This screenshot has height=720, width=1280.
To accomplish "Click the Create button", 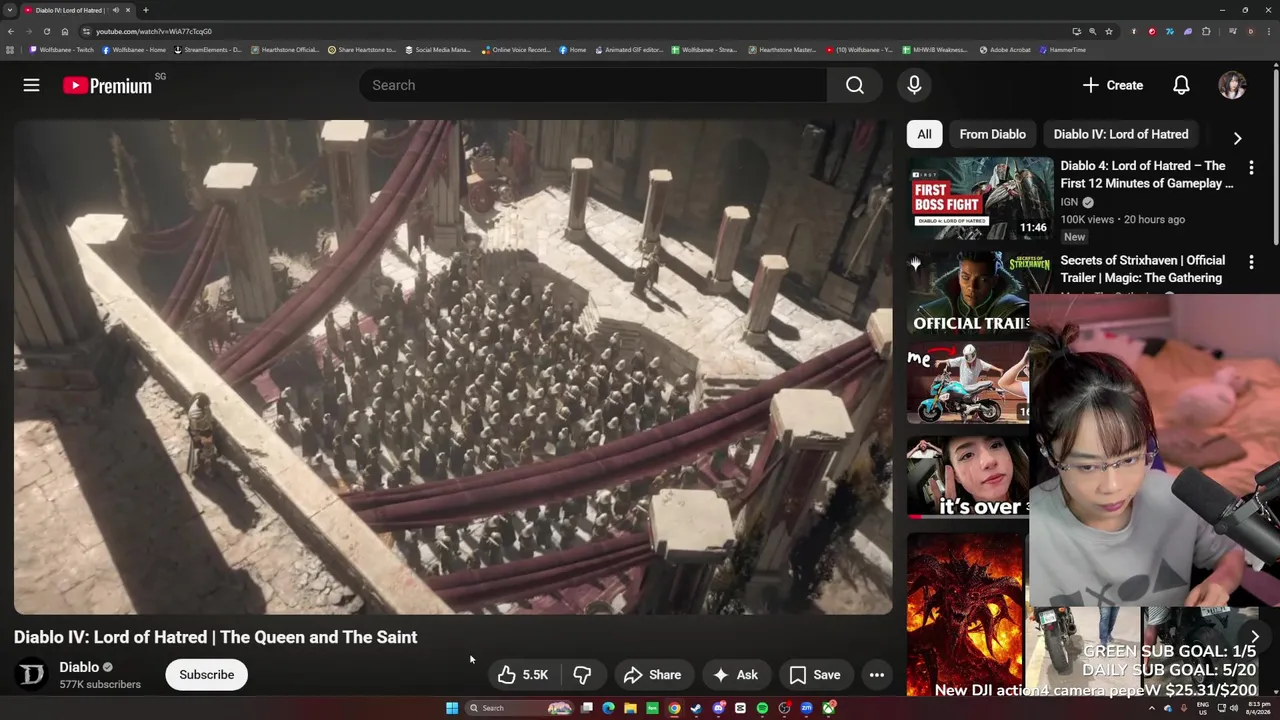I will (1113, 85).
